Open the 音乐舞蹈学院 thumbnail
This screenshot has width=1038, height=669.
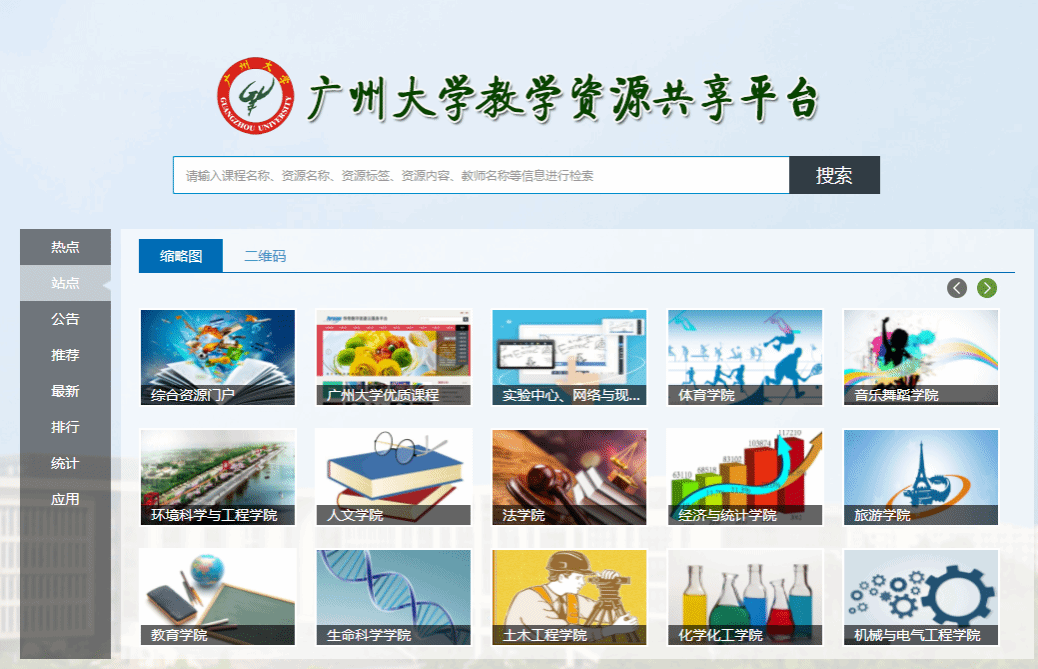[x=921, y=357]
